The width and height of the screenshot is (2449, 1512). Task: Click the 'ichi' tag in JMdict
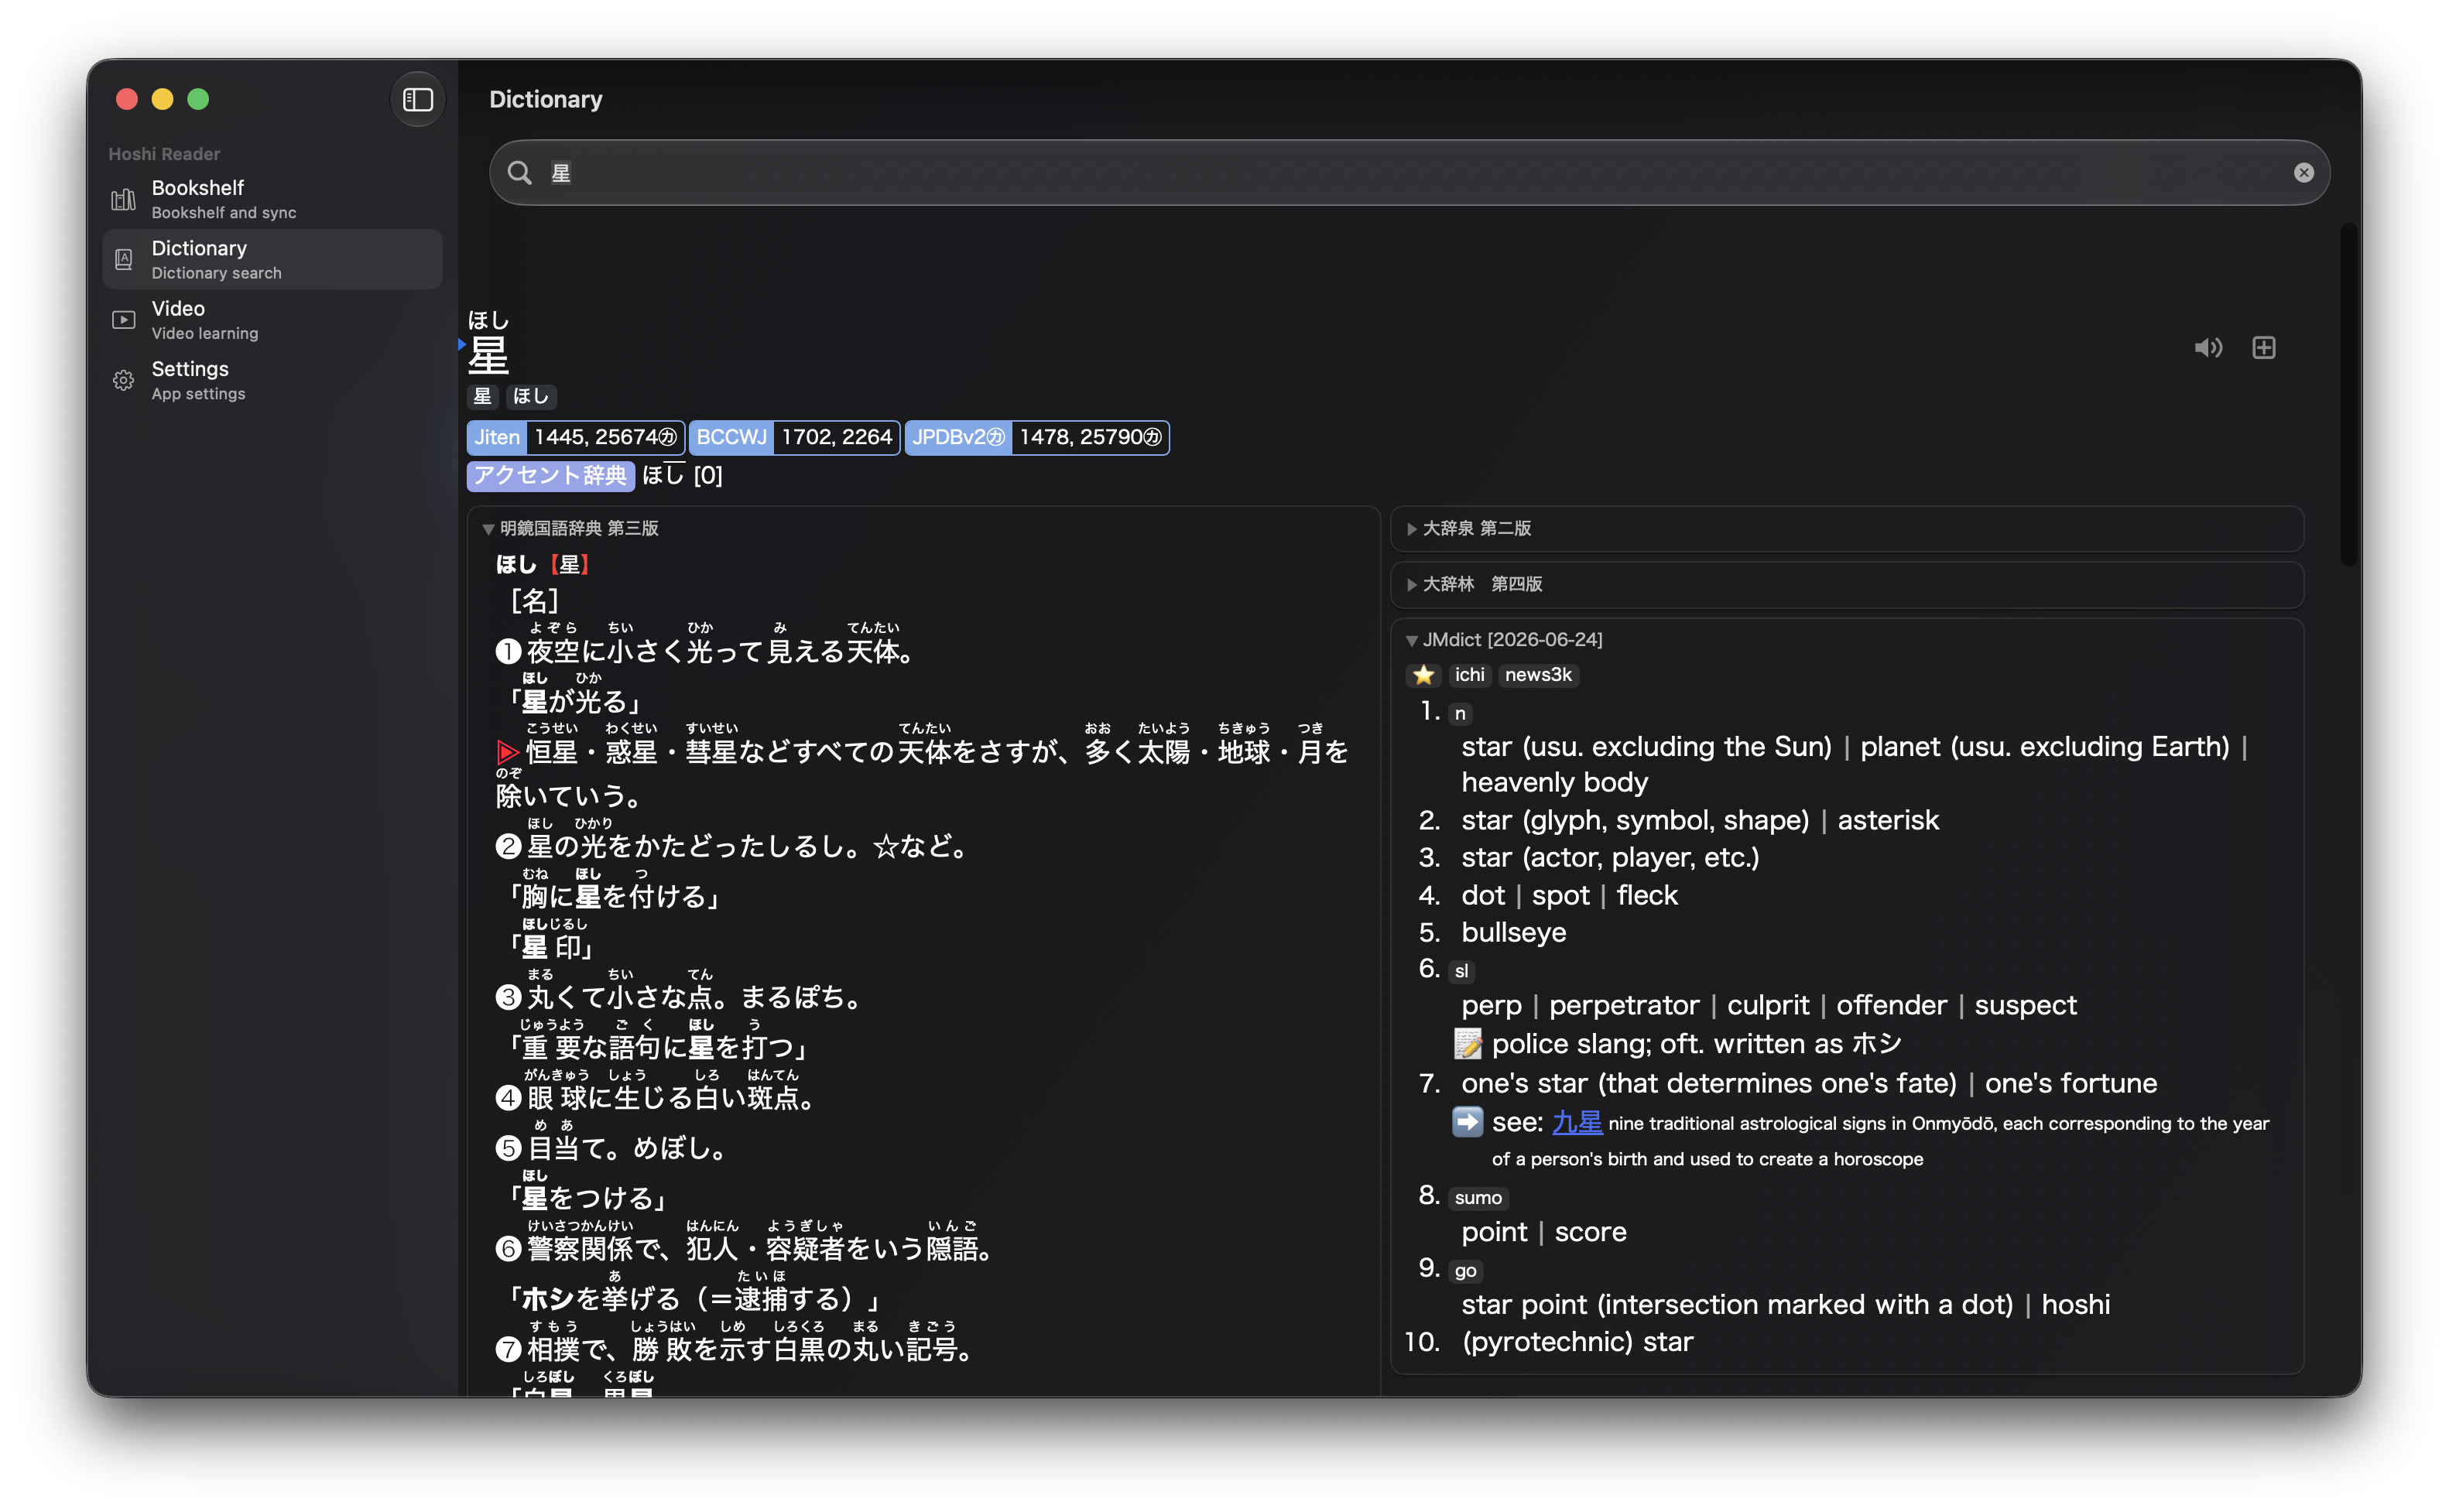pos(1469,675)
